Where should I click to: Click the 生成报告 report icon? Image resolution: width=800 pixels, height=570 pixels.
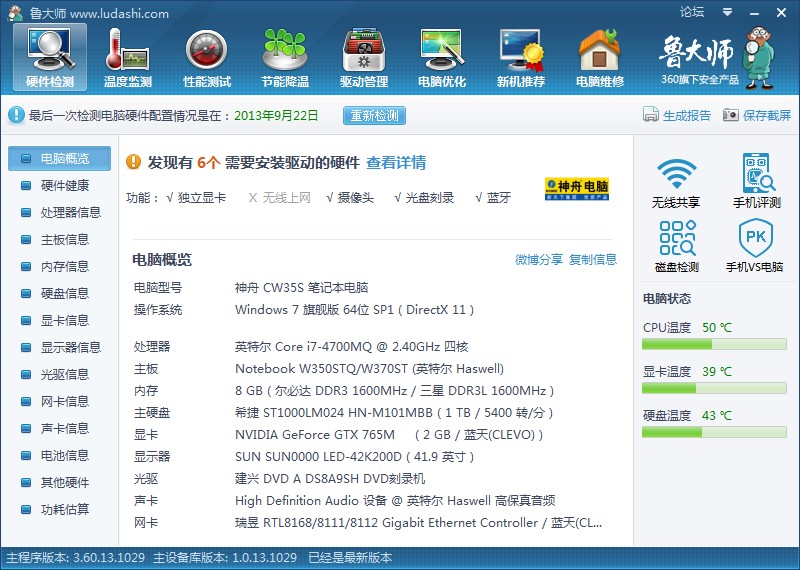click(x=651, y=115)
